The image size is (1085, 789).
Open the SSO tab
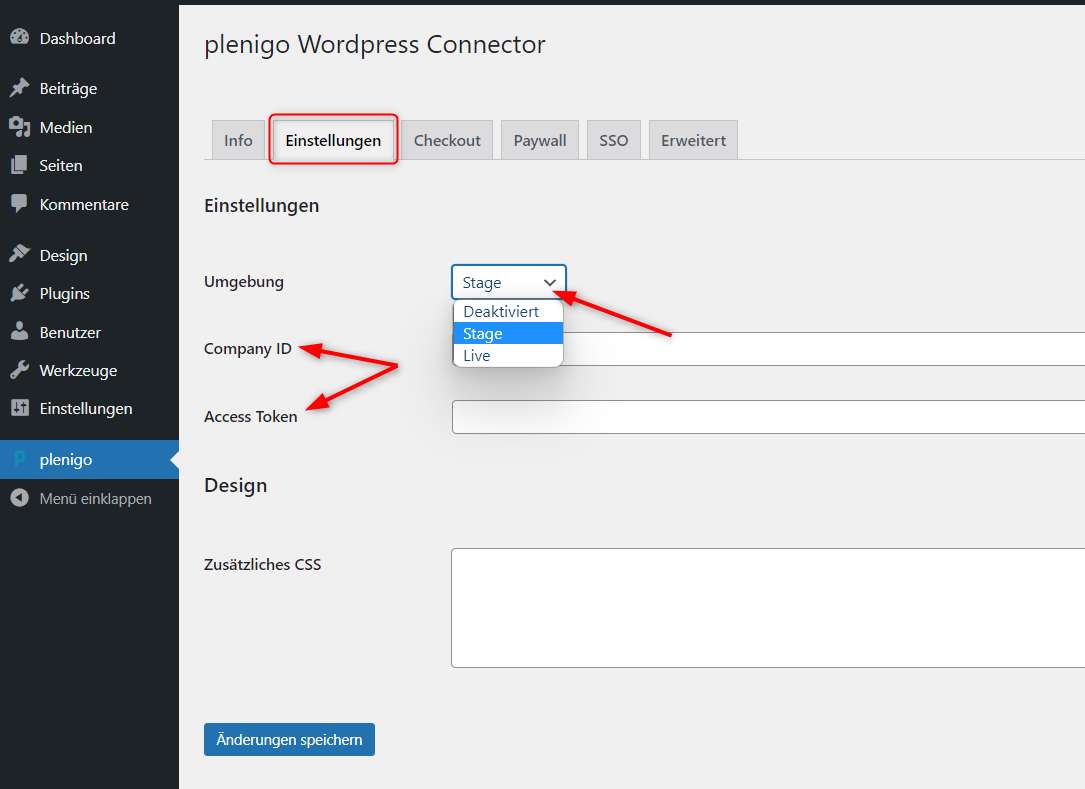[614, 140]
